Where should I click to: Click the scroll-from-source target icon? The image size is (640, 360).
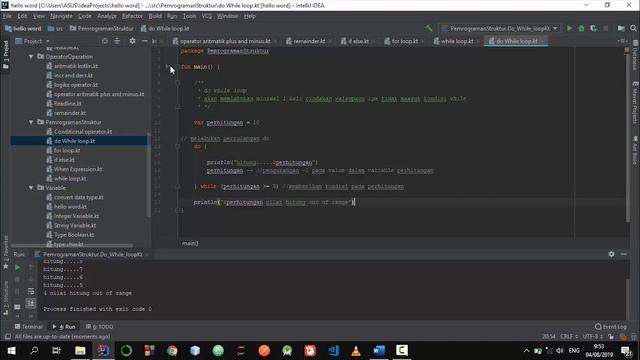tap(105, 41)
